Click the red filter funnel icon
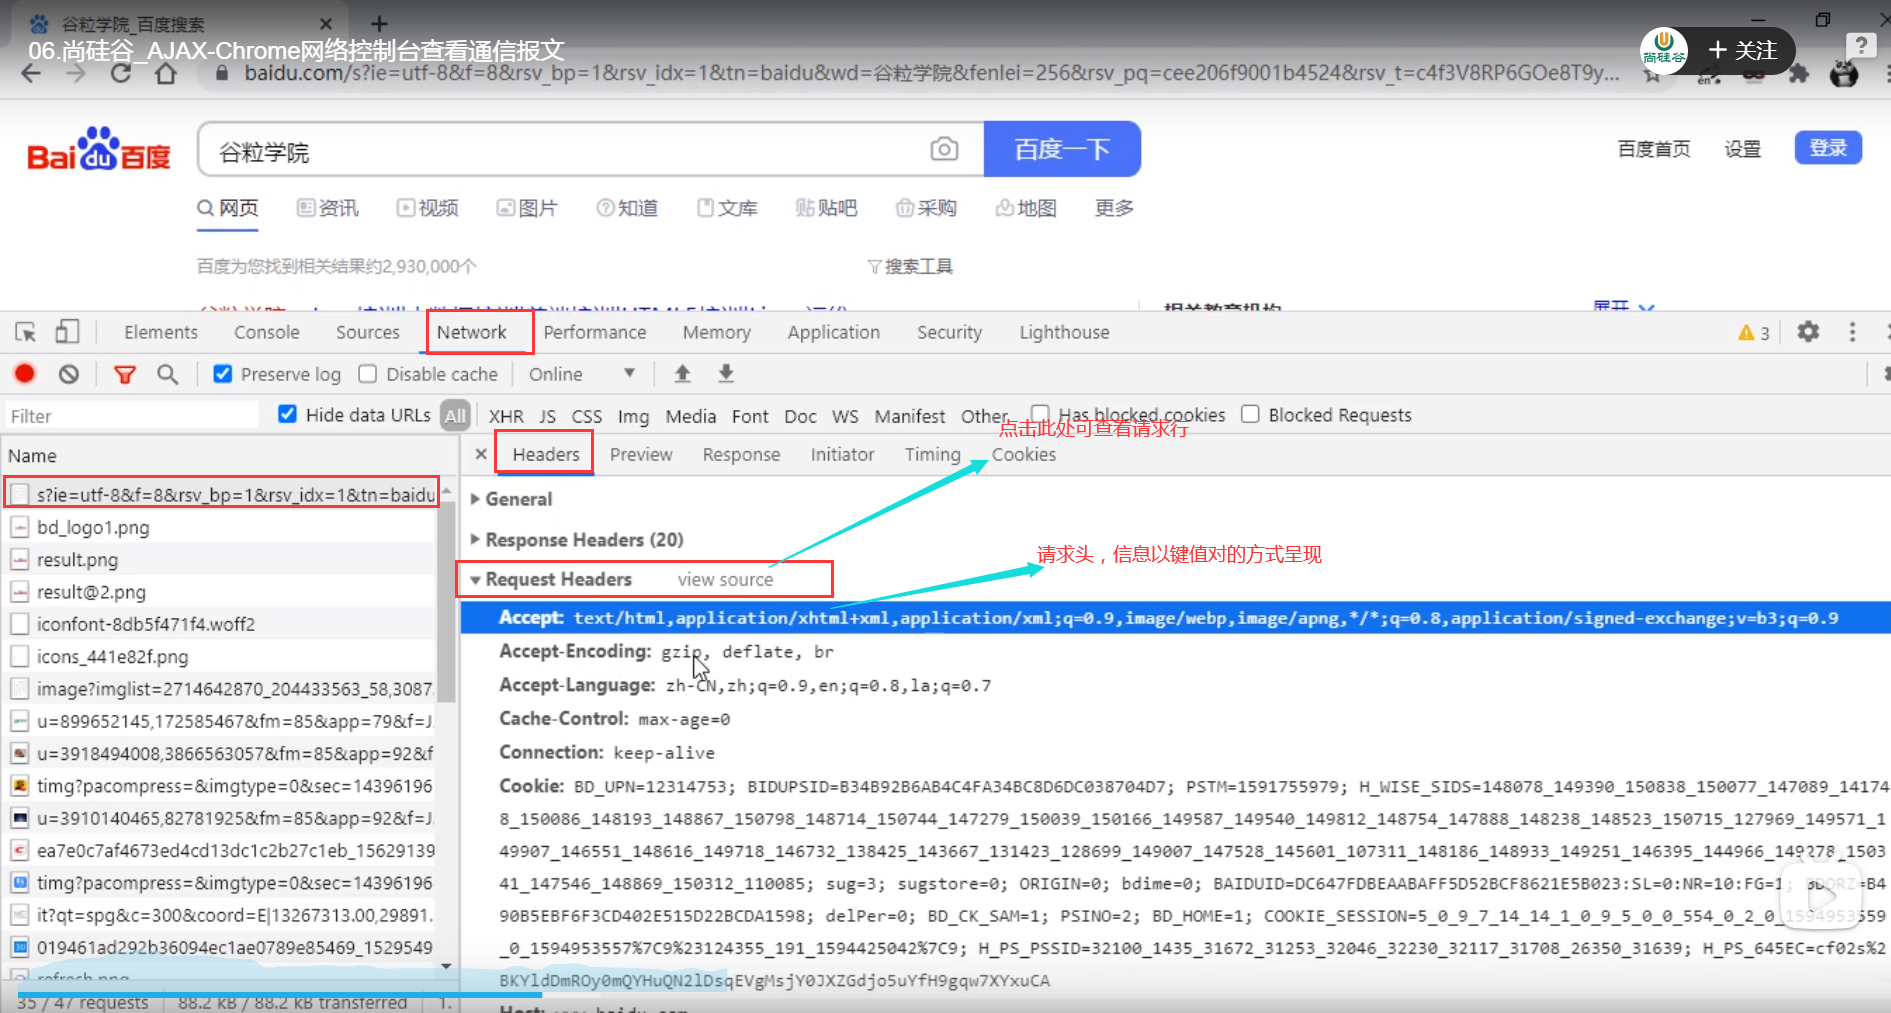The height and width of the screenshot is (1013, 1891). point(125,374)
